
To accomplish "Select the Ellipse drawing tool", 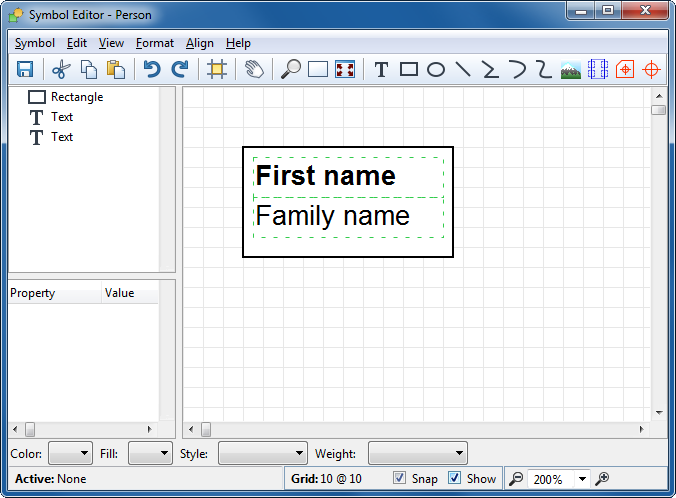I will pos(436,69).
